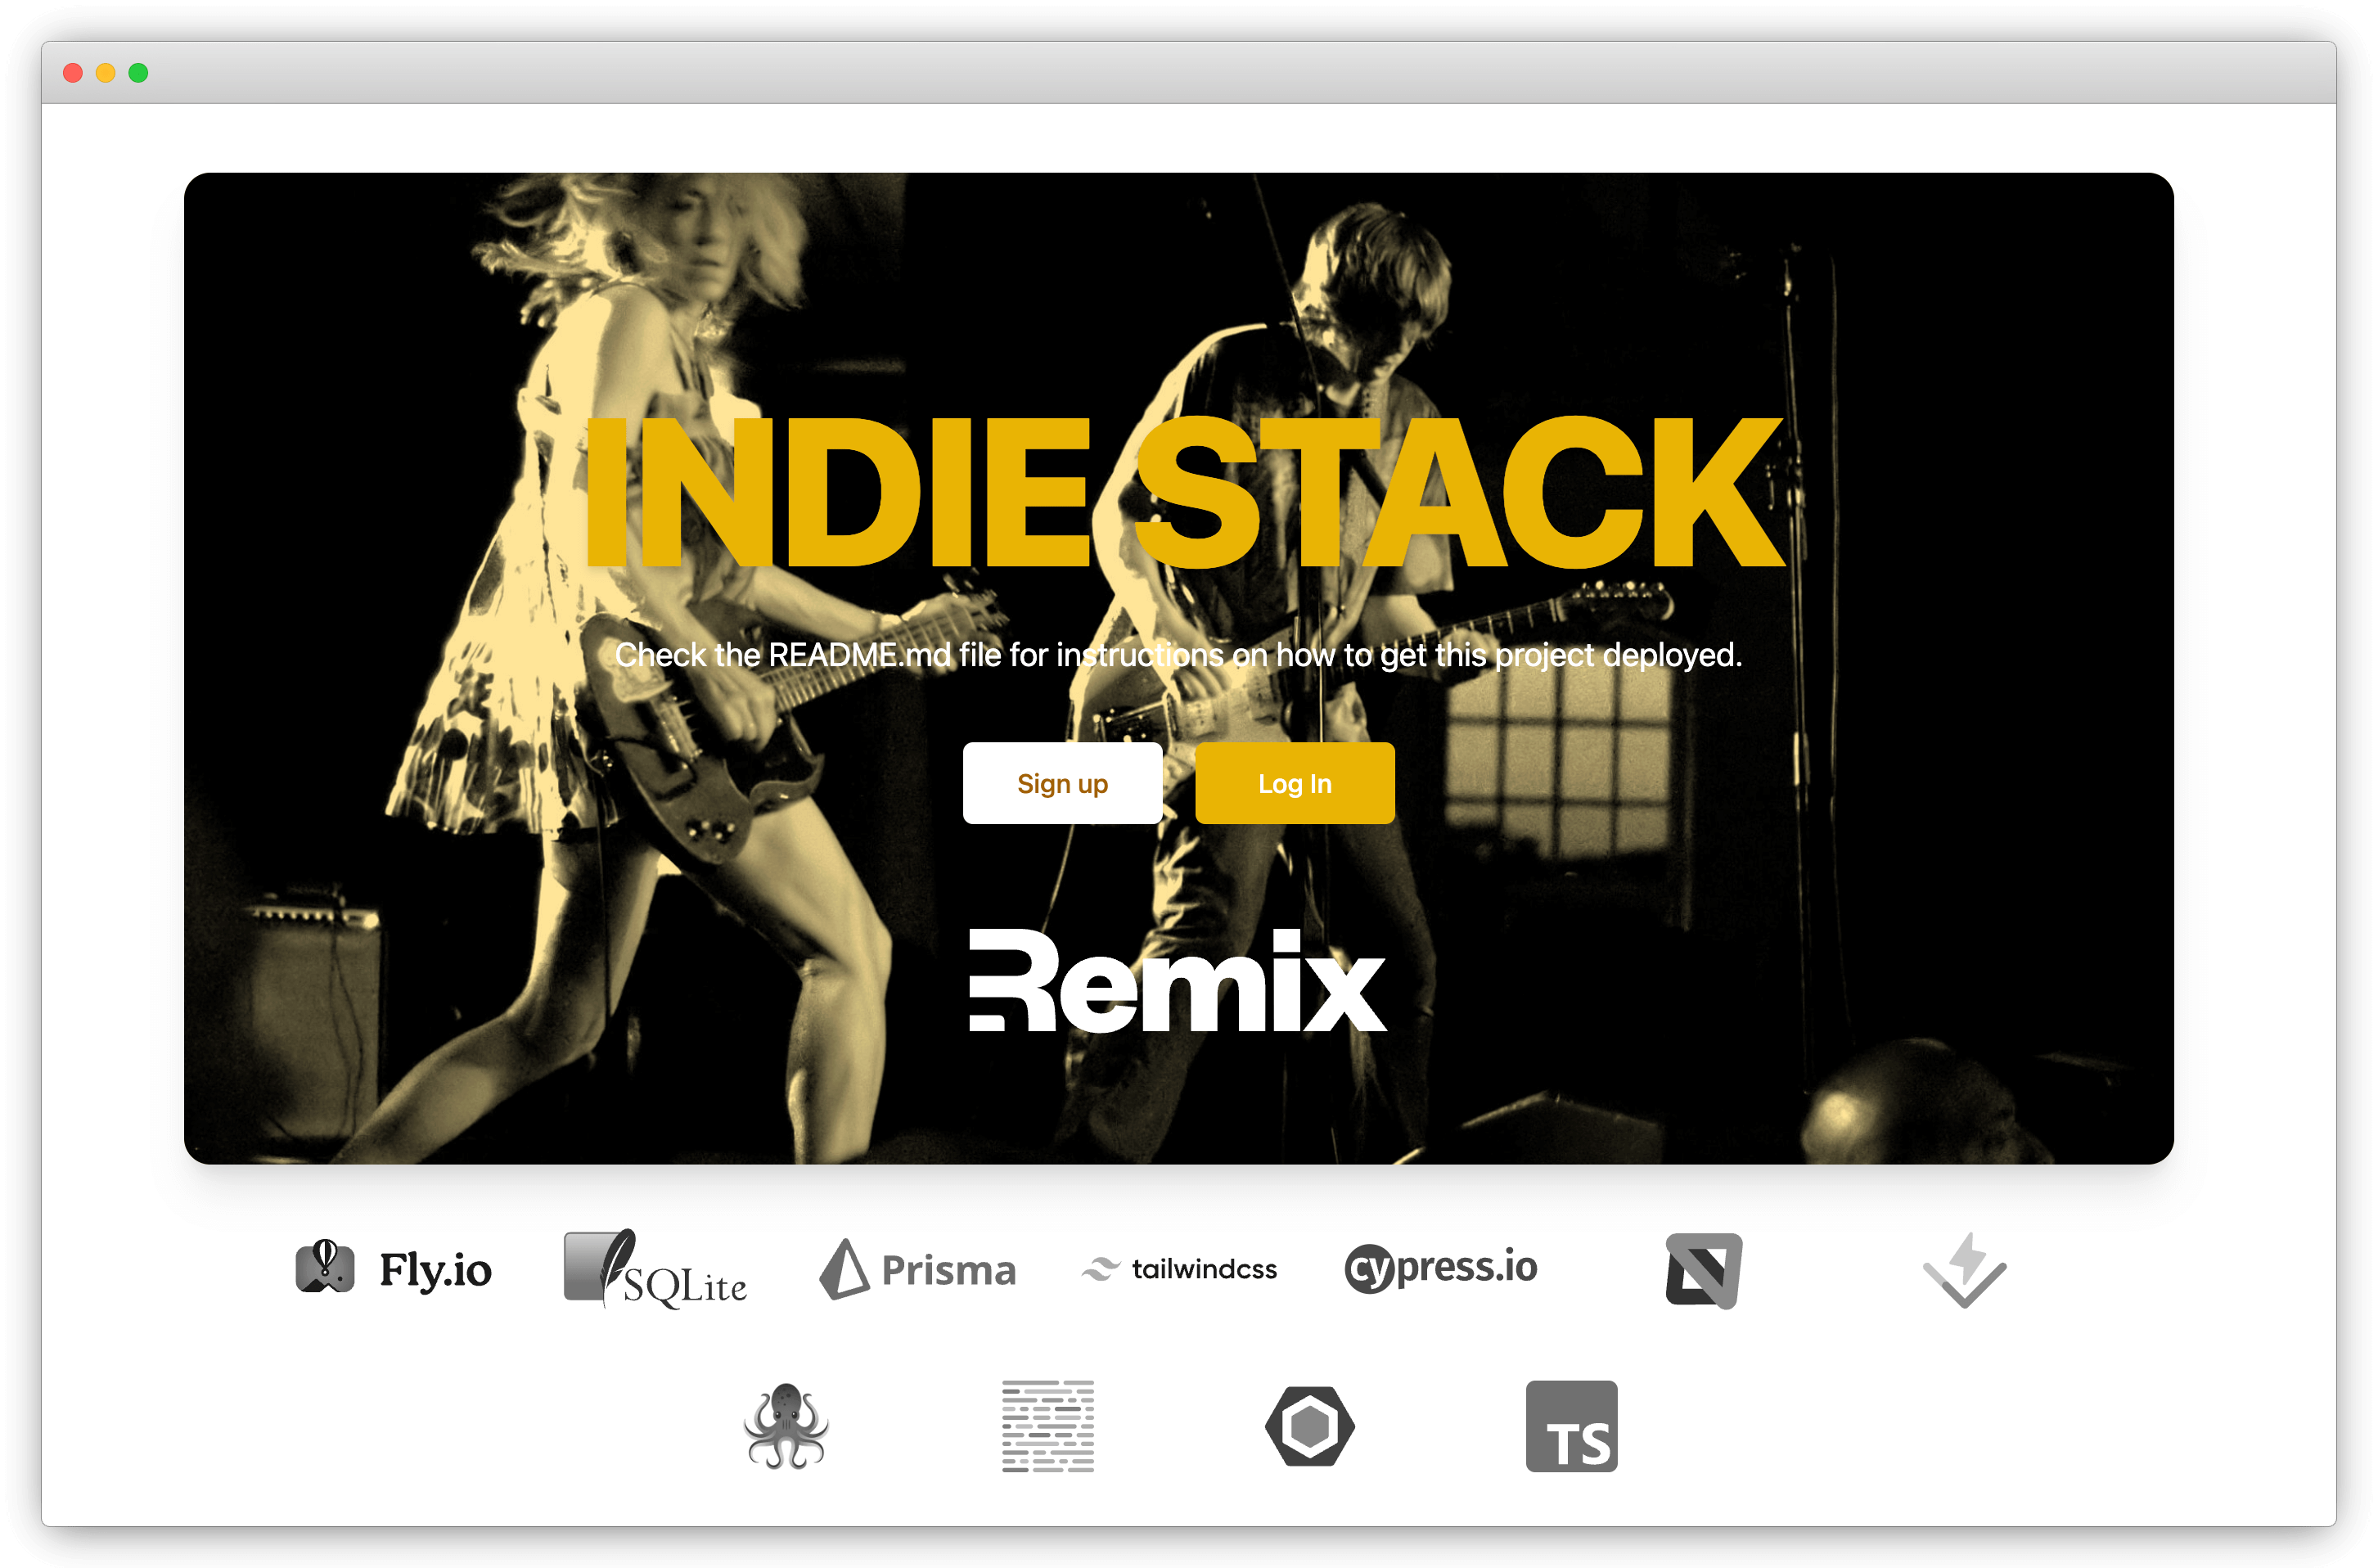Open the tailwindcss logo link

tap(1179, 1269)
